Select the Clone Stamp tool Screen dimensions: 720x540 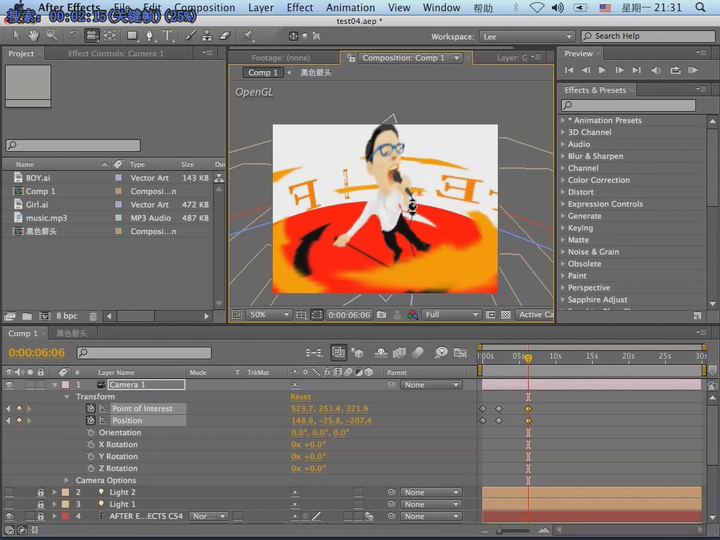[207, 35]
